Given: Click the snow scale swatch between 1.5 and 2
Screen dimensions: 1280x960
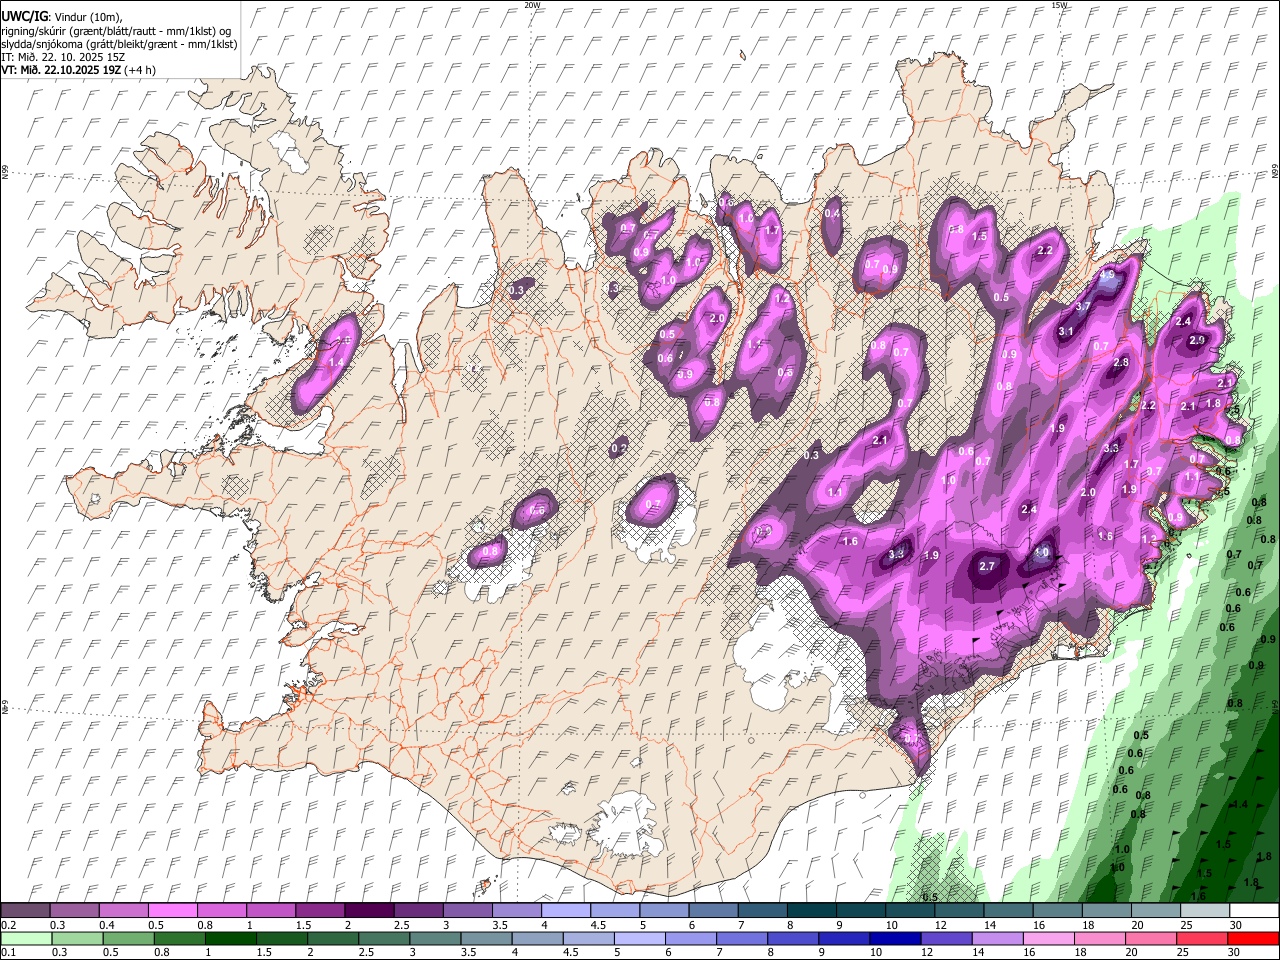Looking at the screenshot, I should (x=320, y=911).
